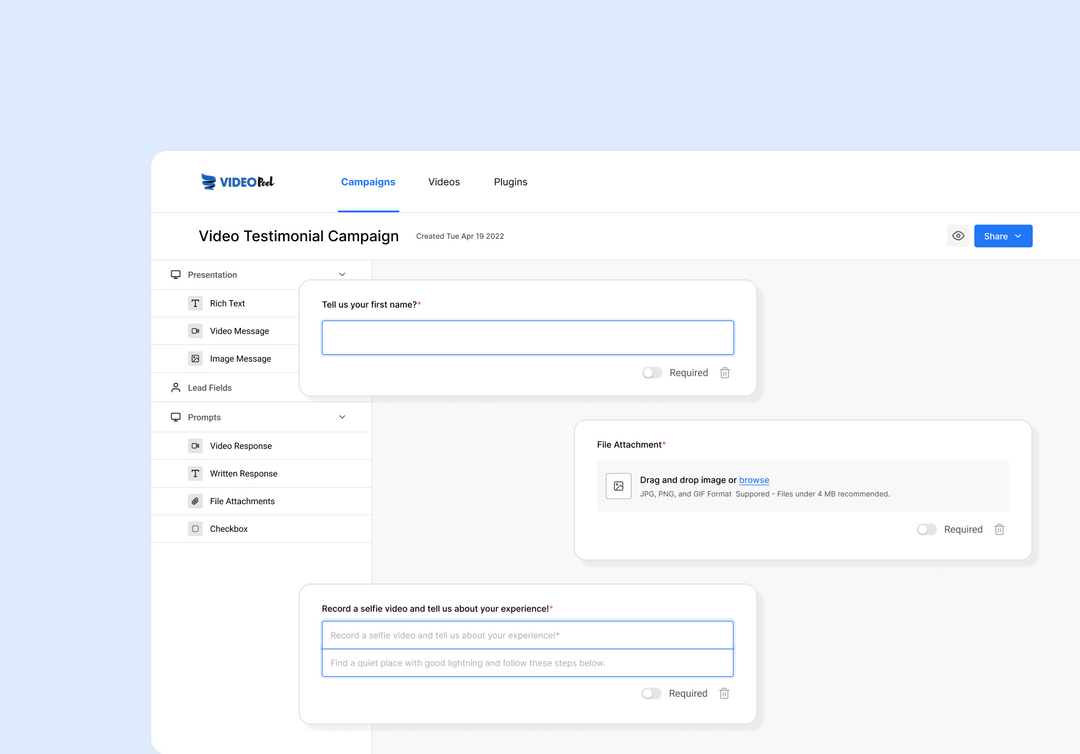Viewport: 1080px width, 754px height.
Task: Toggle Required on the selfie video prompt
Action: (x=651, y=693)
